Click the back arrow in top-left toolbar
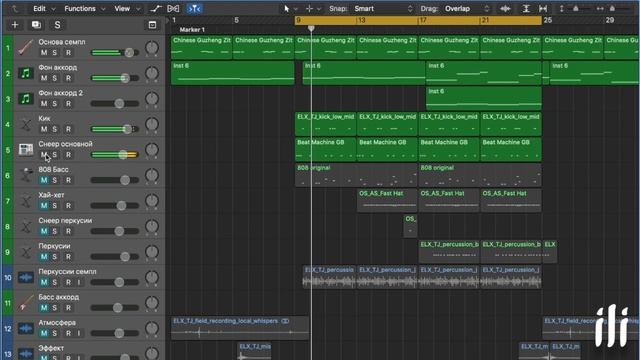 [15, 9]
